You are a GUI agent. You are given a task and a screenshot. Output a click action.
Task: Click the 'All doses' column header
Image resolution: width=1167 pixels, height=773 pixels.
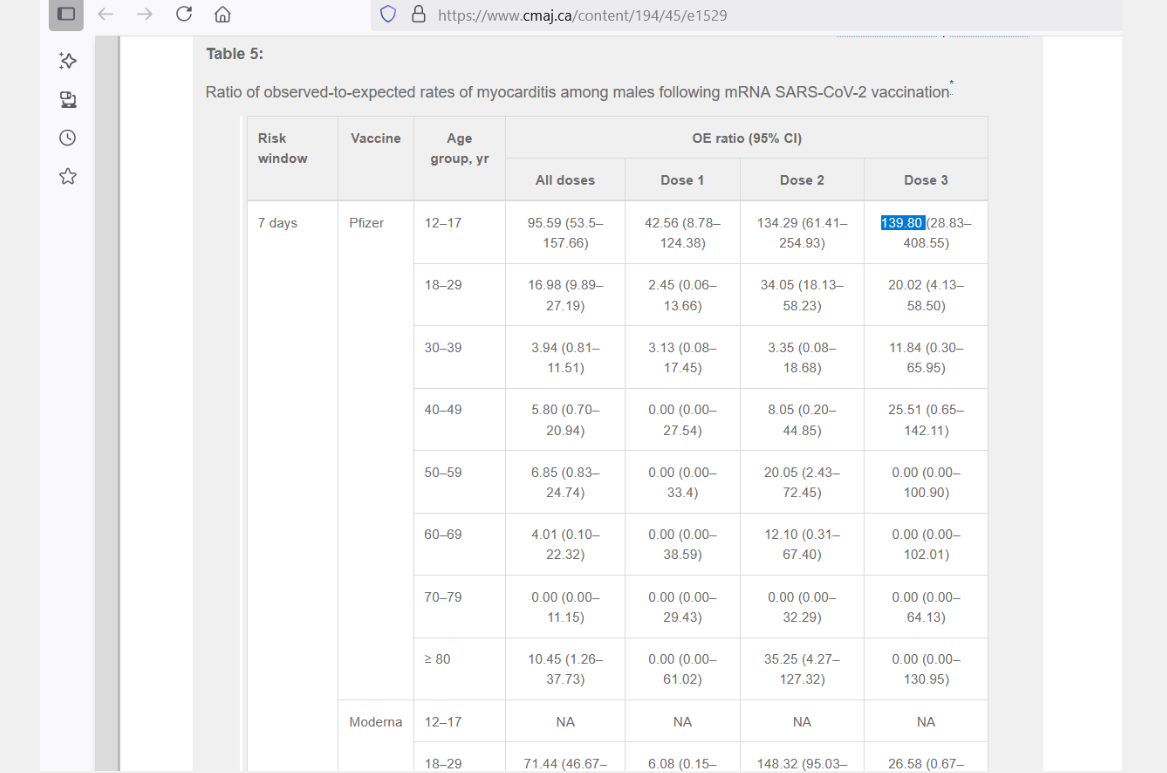pos(565,180)
